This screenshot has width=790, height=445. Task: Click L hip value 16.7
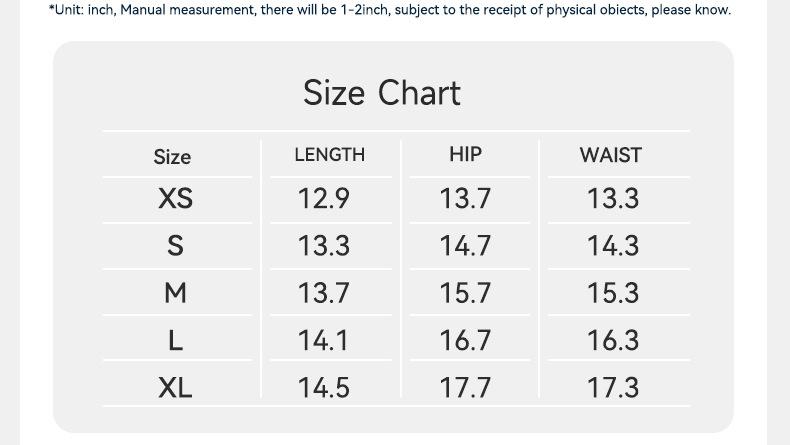(x=465, y=340)
